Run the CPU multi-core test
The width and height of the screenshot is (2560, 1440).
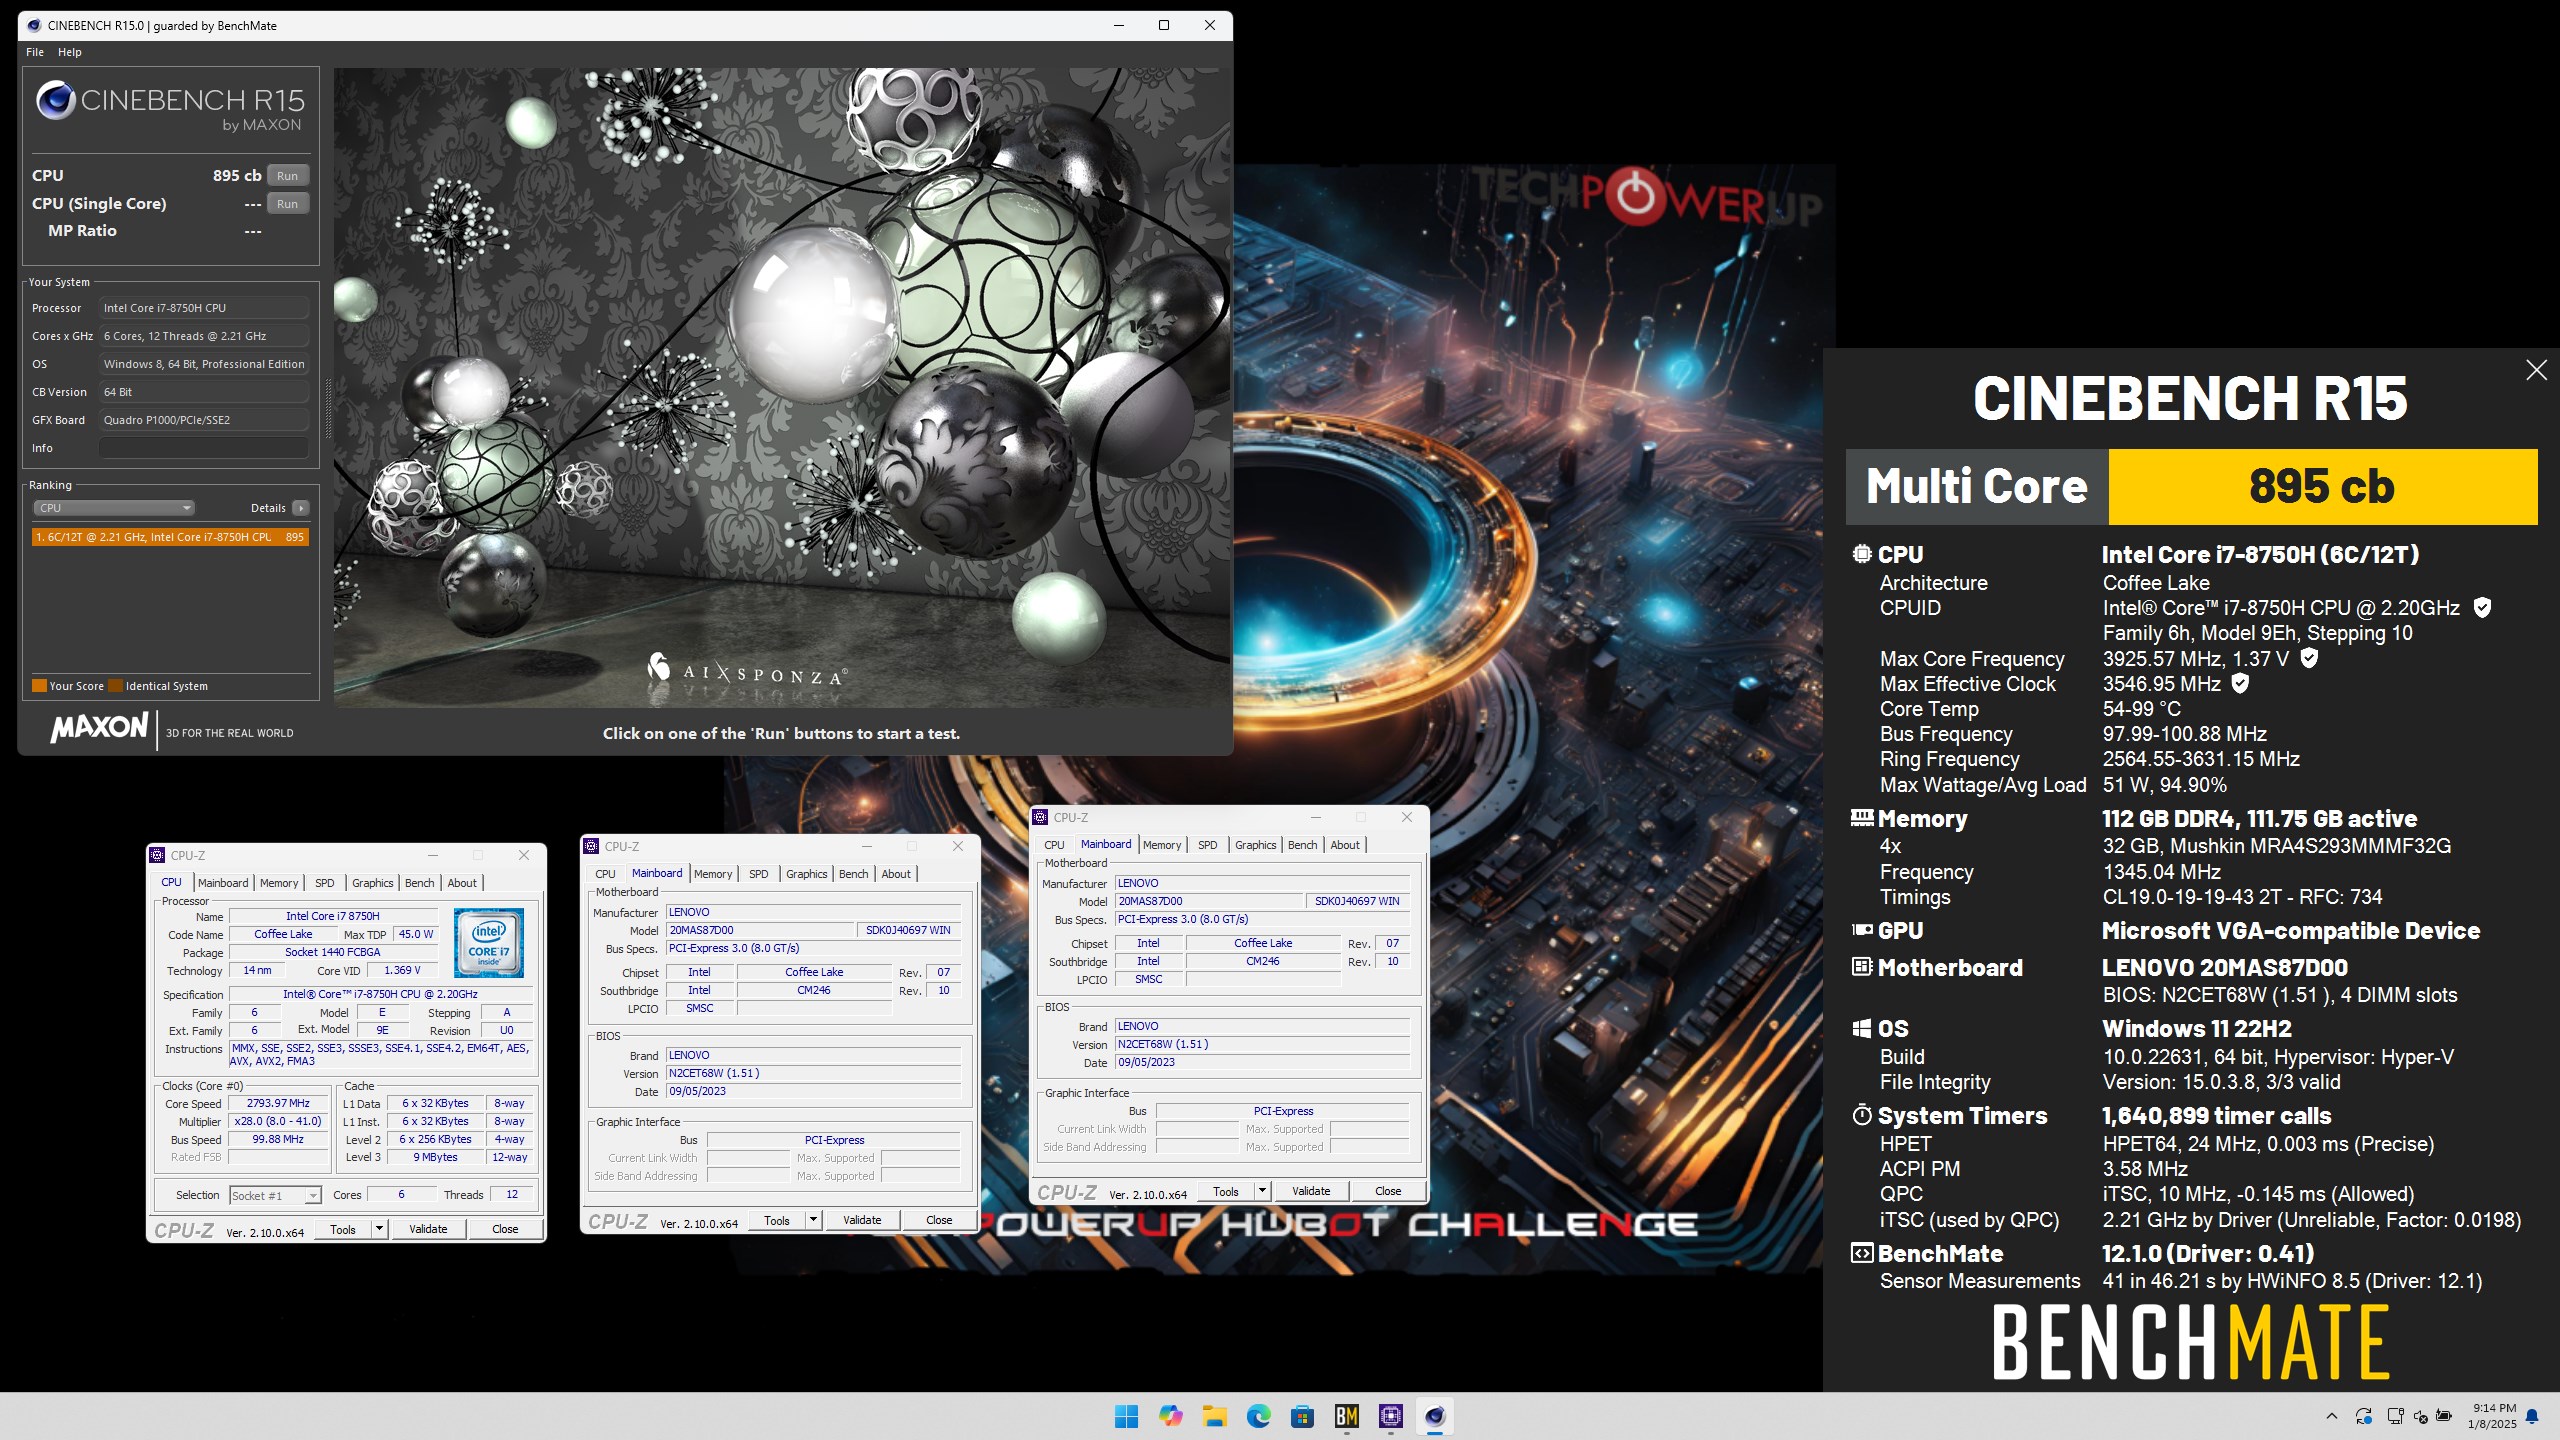pyautogui.click(x=287, y=176)
